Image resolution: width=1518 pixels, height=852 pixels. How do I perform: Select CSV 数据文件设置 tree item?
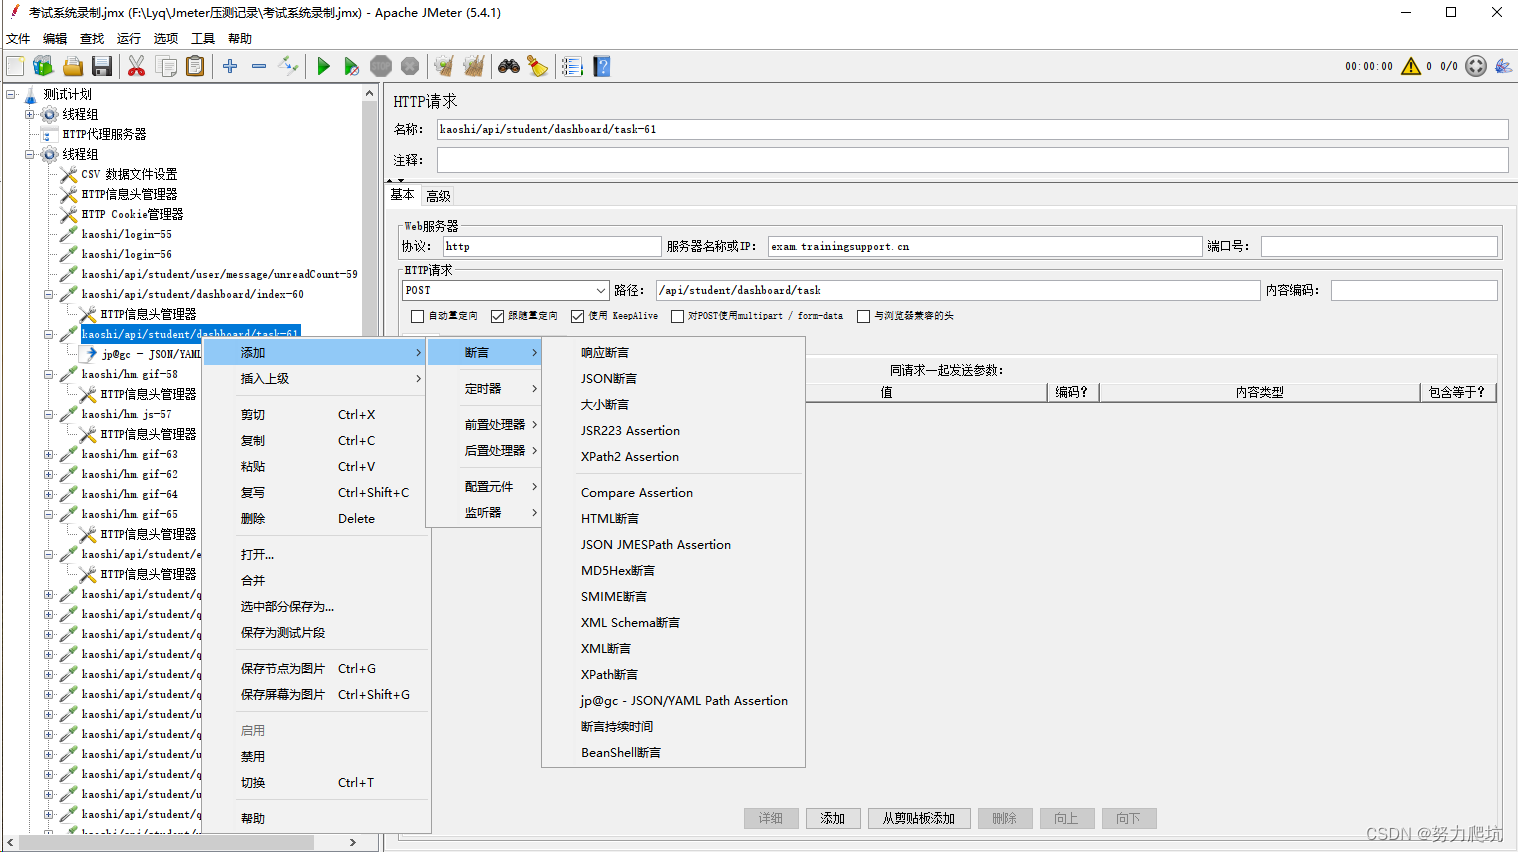(129, 174)
